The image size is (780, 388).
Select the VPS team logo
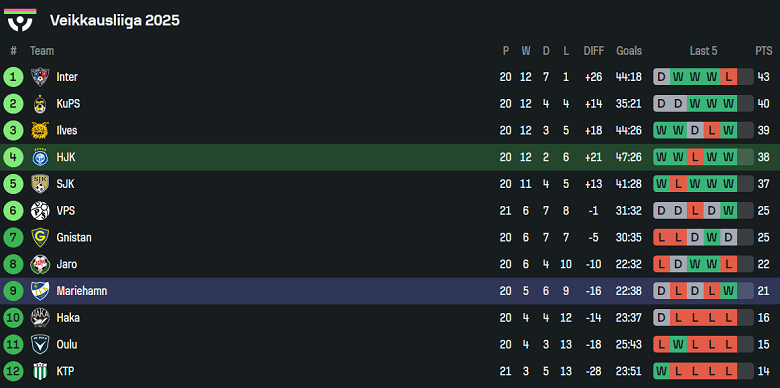40,211
